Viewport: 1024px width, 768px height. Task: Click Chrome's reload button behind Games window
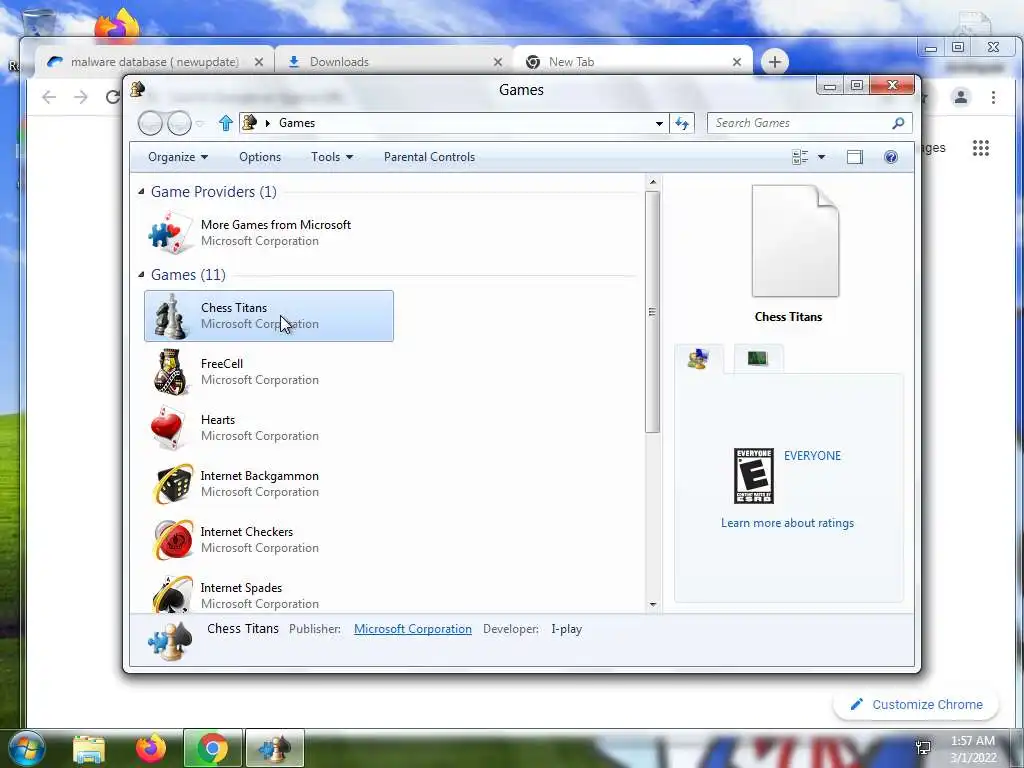click(x=113, y=97)
